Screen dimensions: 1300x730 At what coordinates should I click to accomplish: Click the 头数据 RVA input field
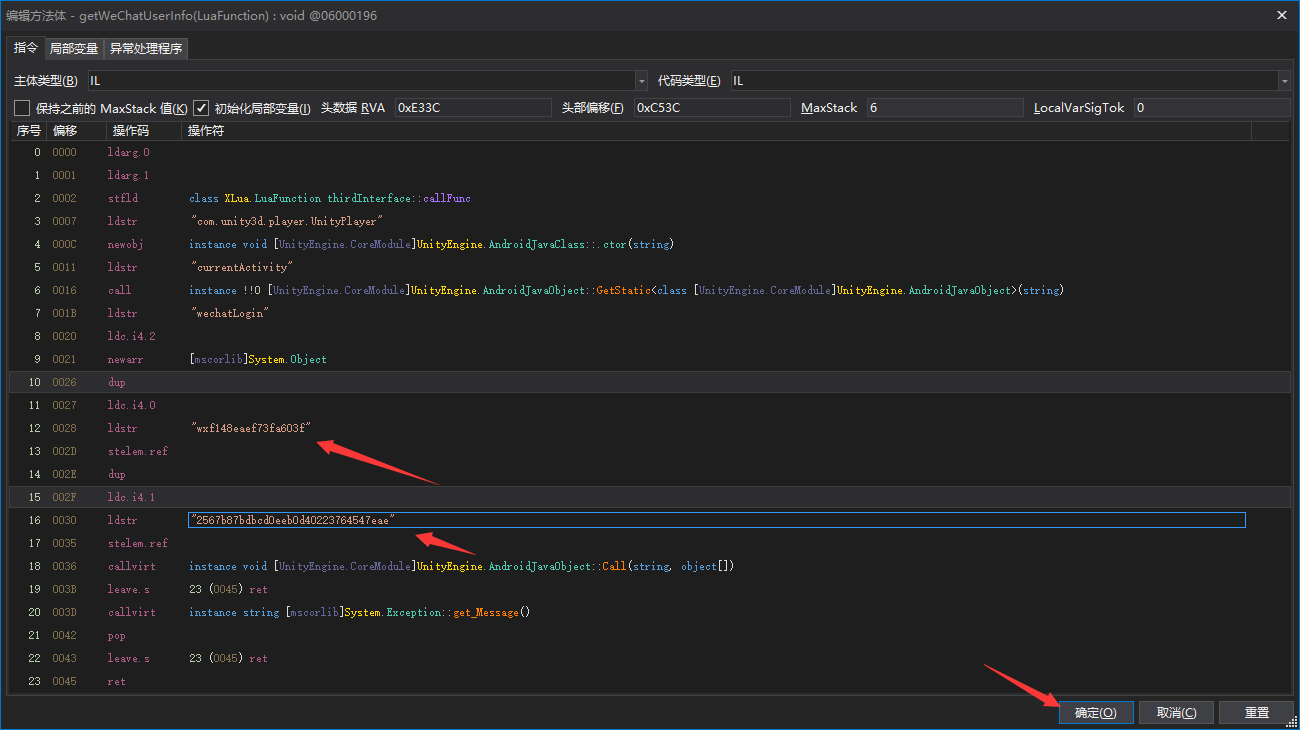[472, 108]
